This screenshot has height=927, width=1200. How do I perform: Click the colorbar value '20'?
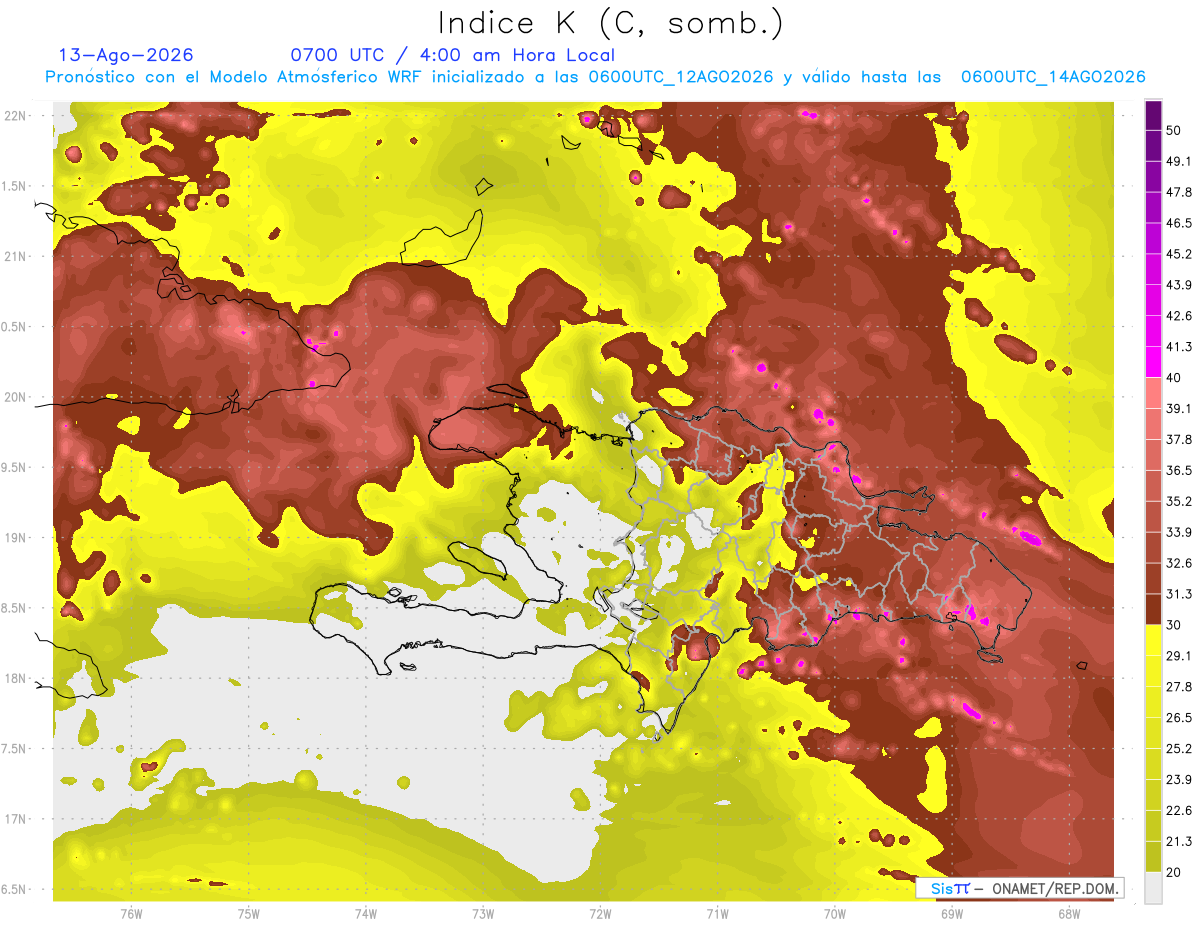1174,873
